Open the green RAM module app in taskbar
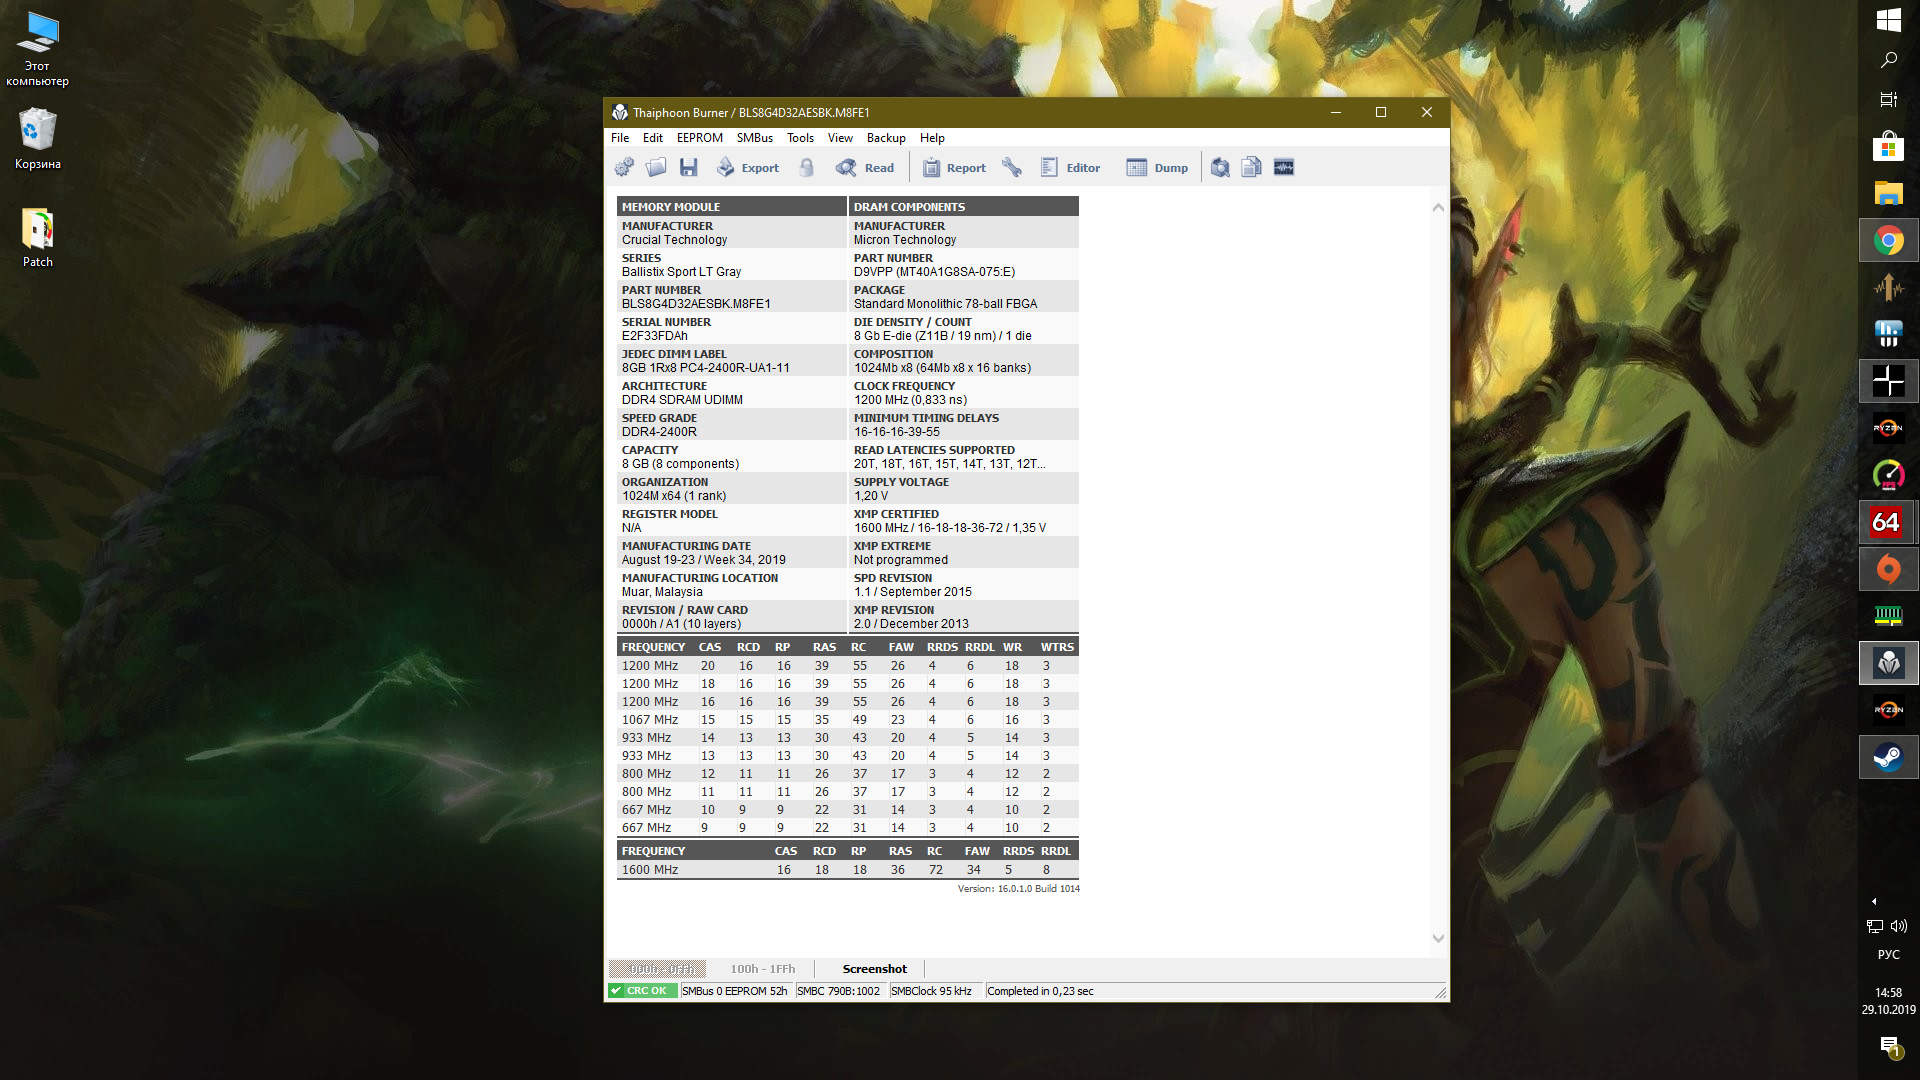Image resolution: width=1920 pixels, height=1080 pixels. click(x=1889, y=616)
